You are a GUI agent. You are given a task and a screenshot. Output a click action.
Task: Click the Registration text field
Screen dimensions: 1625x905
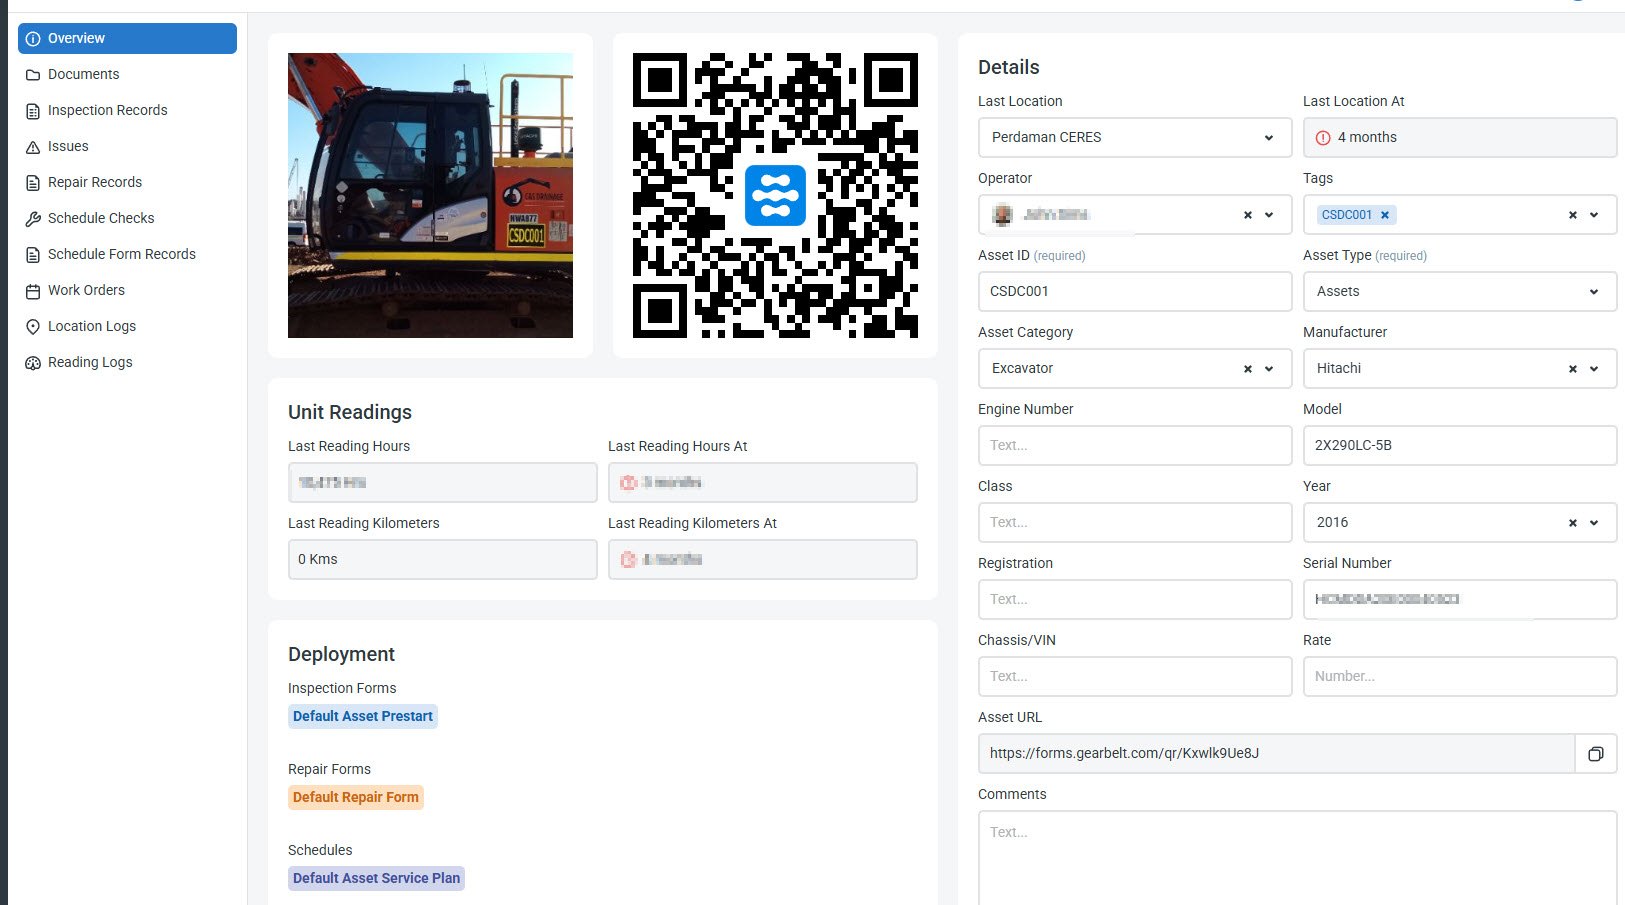[x=1135, y=600]
